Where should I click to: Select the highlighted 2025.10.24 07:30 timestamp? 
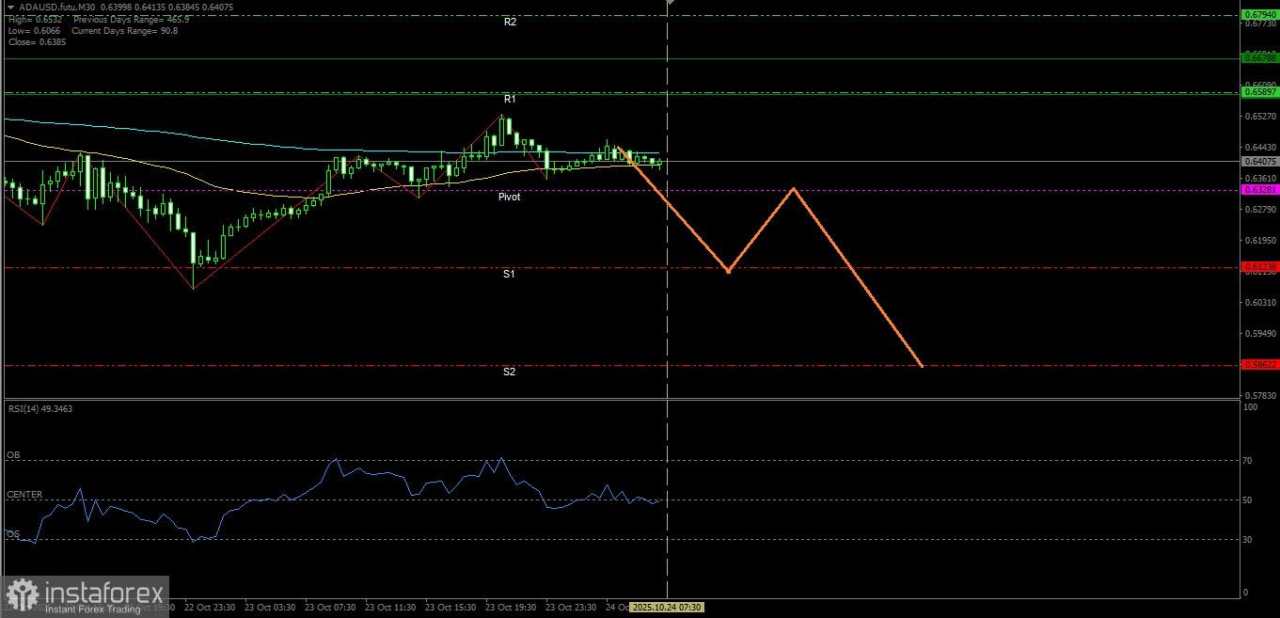coord(668,607)
